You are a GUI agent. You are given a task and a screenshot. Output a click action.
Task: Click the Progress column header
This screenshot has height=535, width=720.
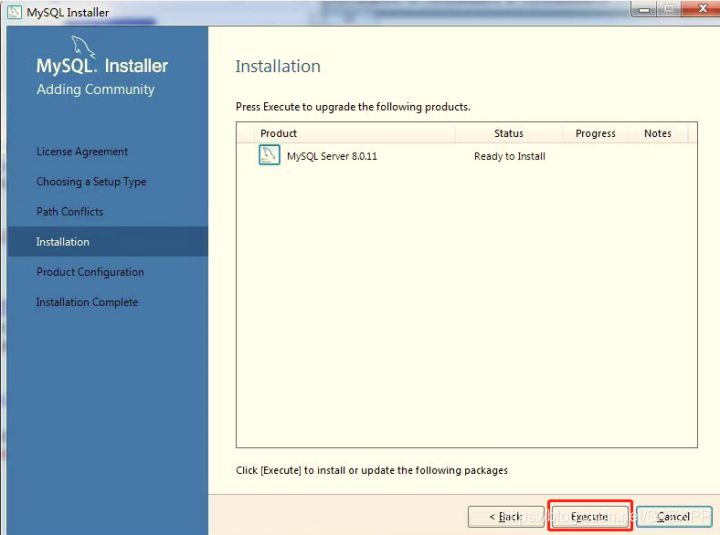coord(595,133)
